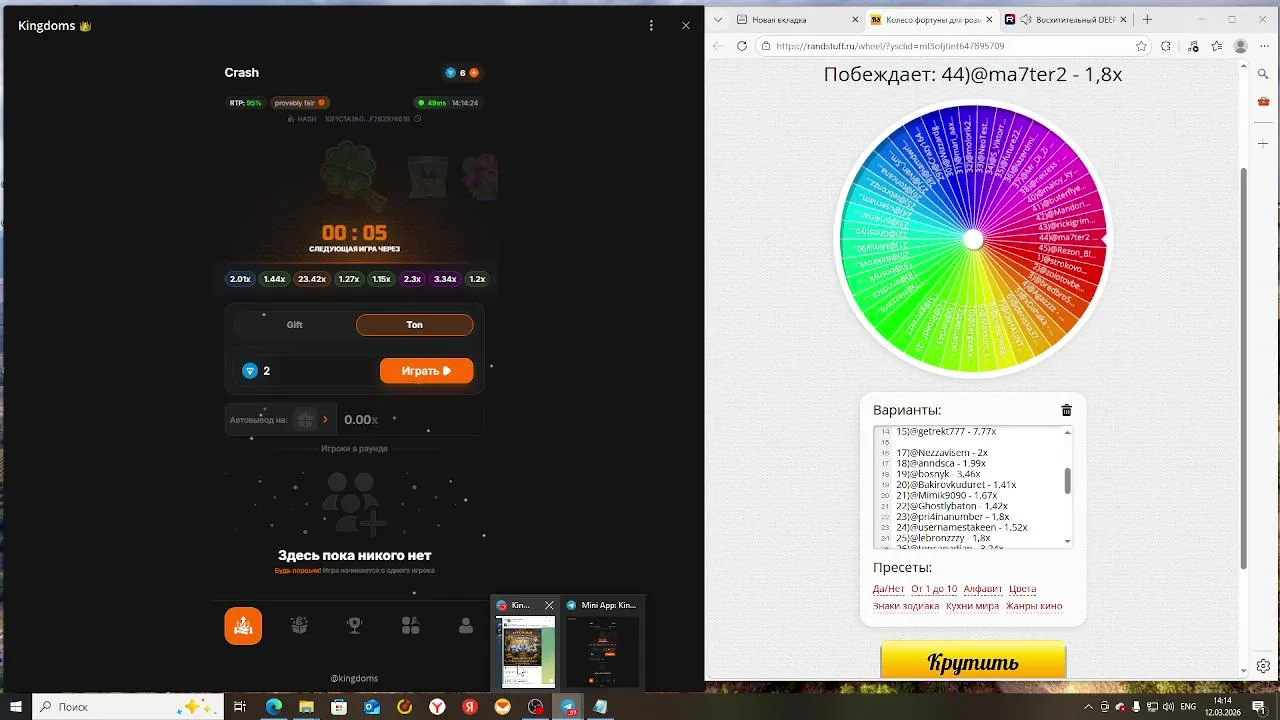The image size is (1280, 720).
Task: Show hidden system tray icons
Action: pos(1088,706)
